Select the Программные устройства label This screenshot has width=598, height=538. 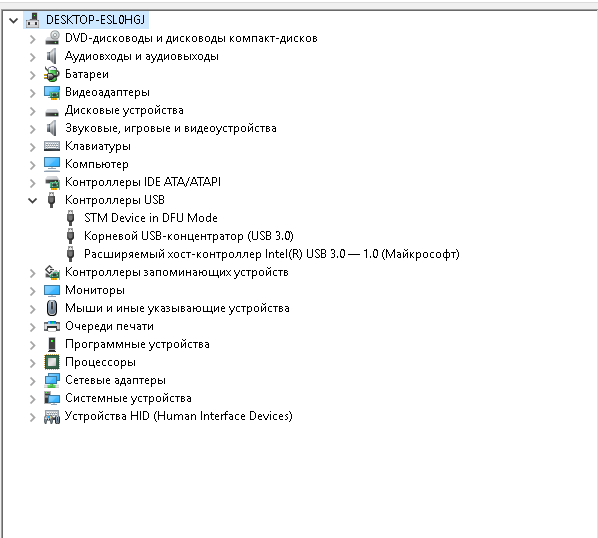tap(137, 344)
